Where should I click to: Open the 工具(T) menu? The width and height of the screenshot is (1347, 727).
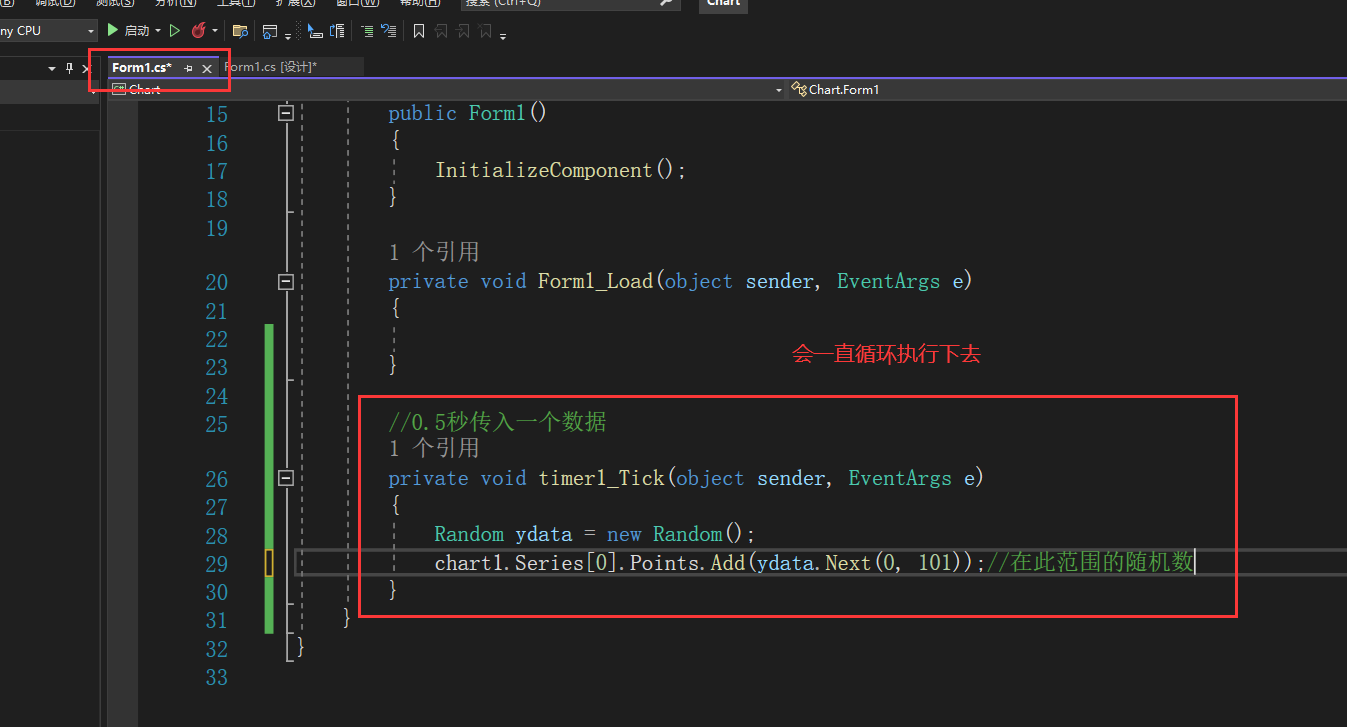(x=234, y=3)
